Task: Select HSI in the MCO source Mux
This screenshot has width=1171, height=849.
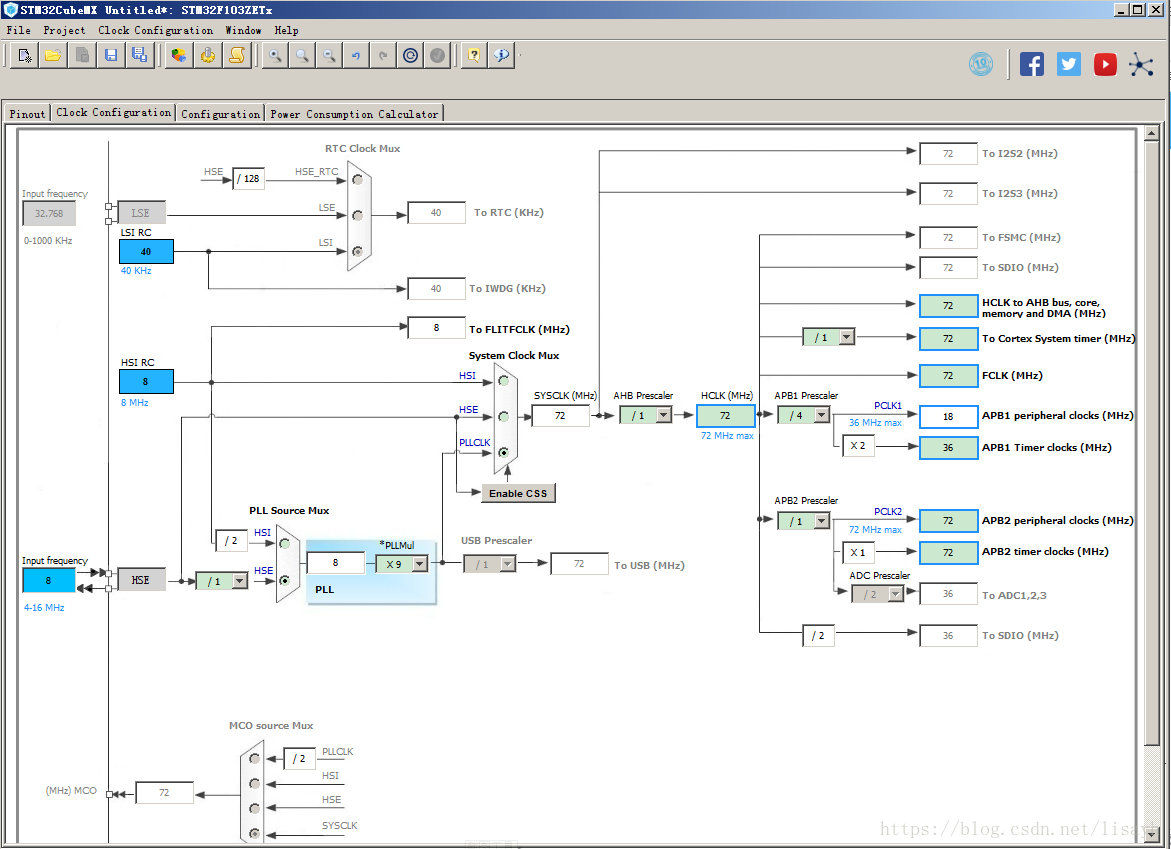Action: coord(255,783)
